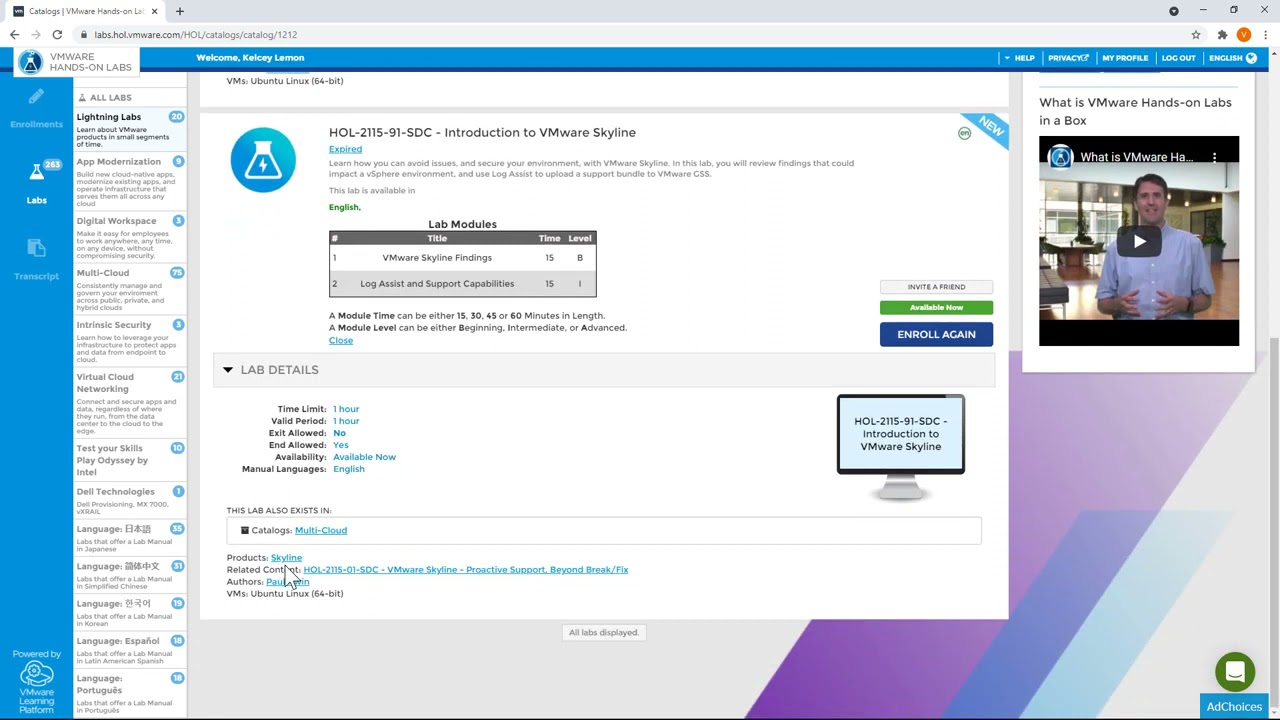This screenshot has width=1280, height=720.
Task: Click Invite a Friend button
Action: click(x=936, y=287)
